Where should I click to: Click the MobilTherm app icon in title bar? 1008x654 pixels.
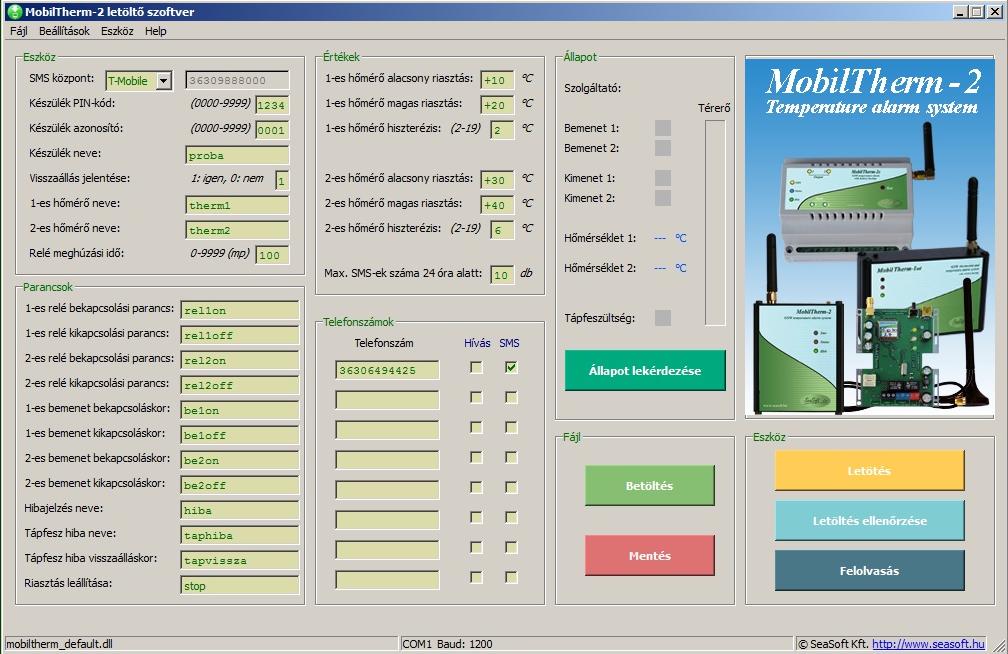[x=14, y=12]
